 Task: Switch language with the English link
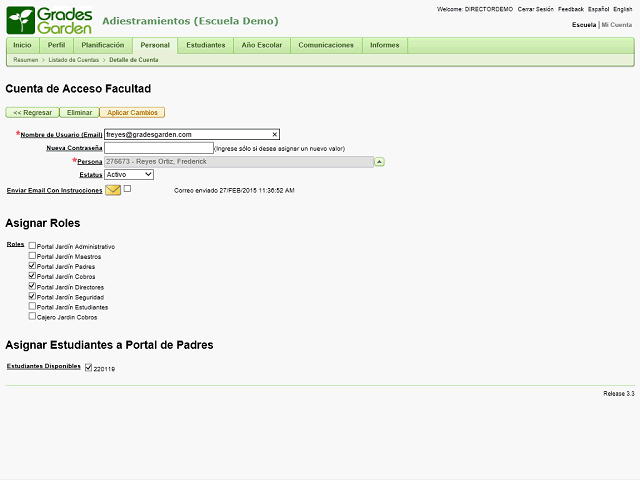624,9
